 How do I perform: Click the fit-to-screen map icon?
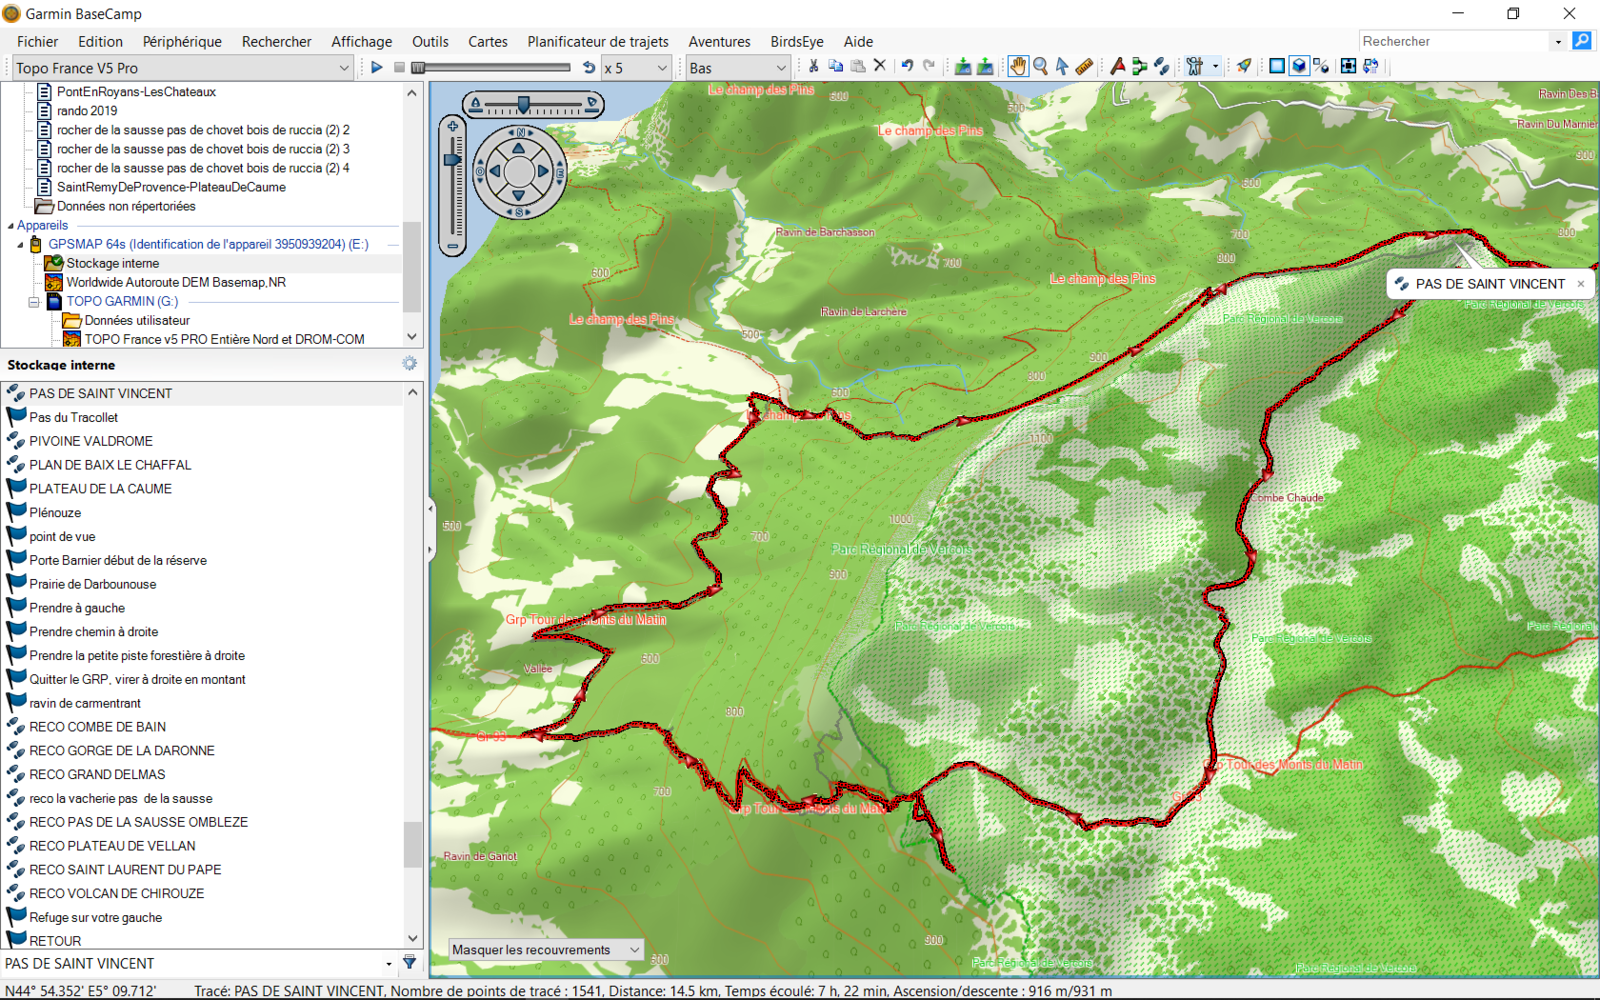coord(1348,66)
